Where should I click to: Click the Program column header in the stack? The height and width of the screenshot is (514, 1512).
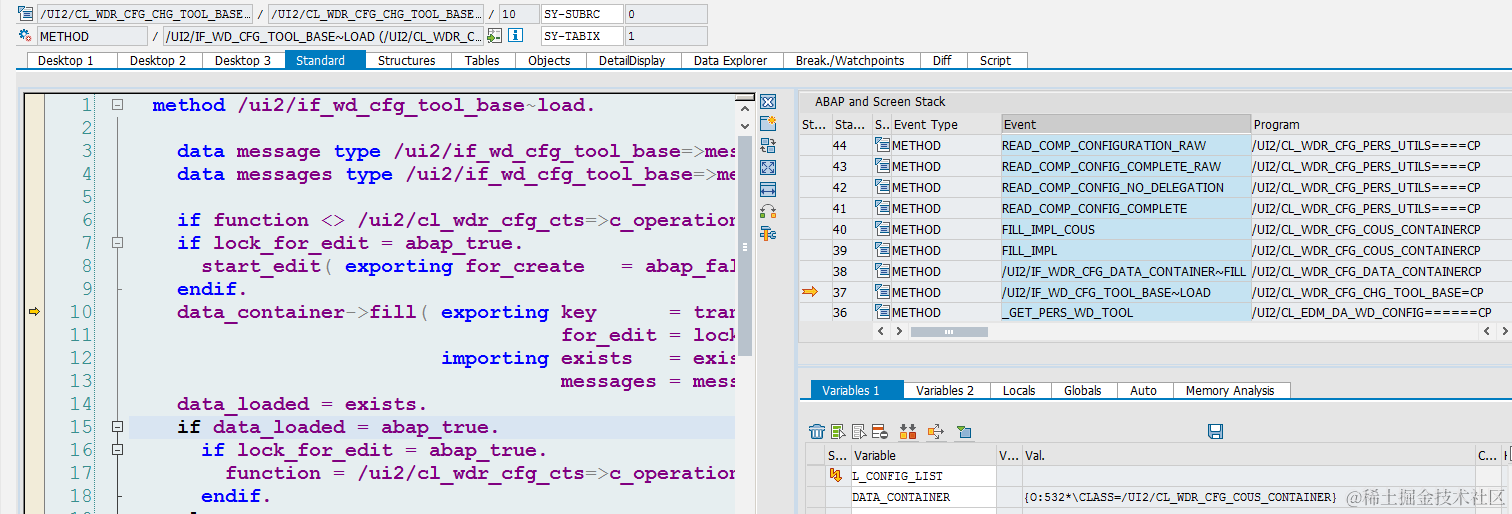coord(1381,125)
